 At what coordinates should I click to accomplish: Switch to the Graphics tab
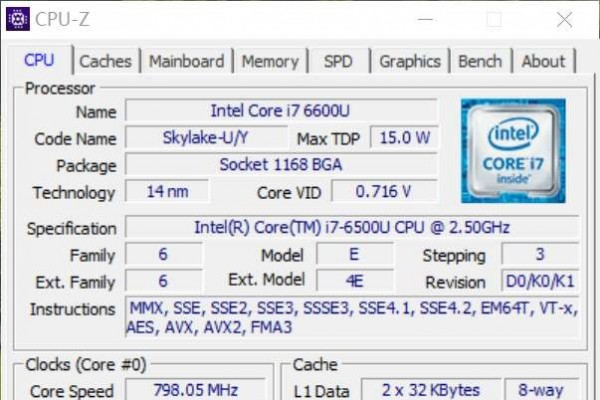click(410, 61)
